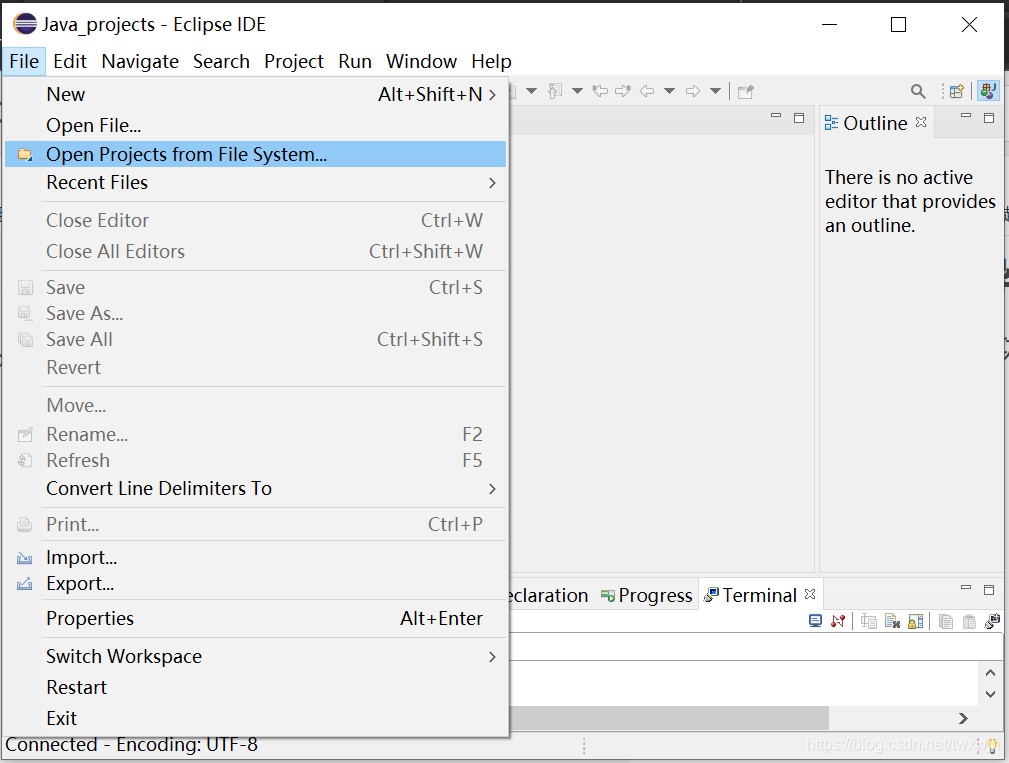Click the Back navigation arrow in toolbar

point(647,91)
